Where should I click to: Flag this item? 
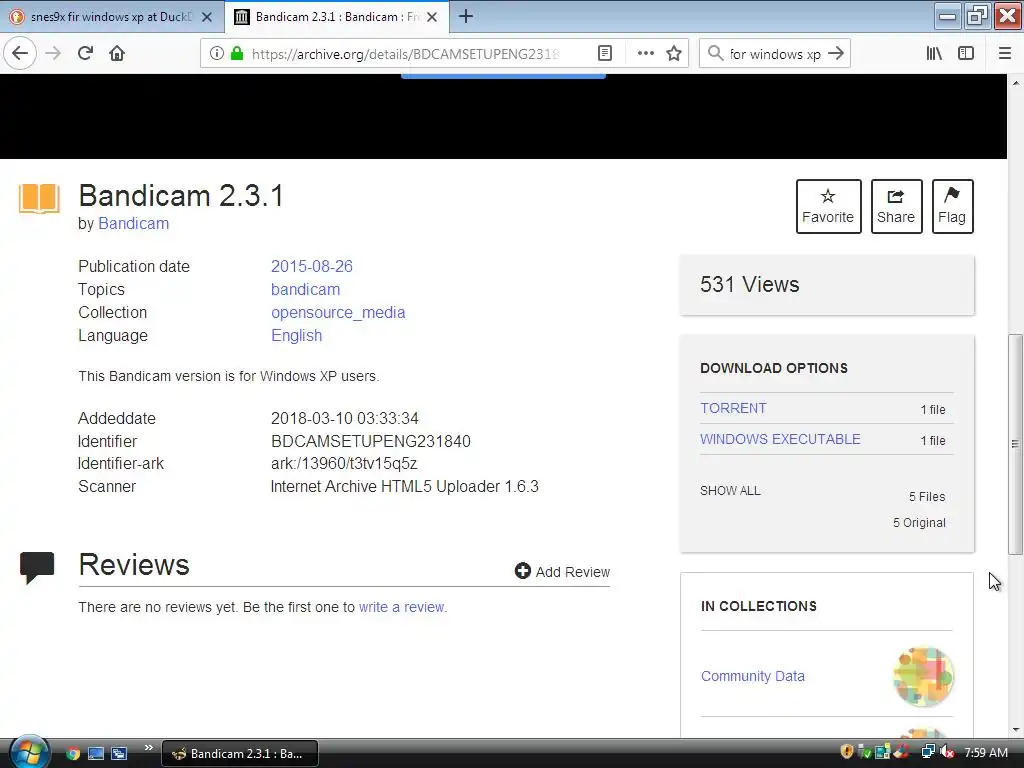pos(952,206)
